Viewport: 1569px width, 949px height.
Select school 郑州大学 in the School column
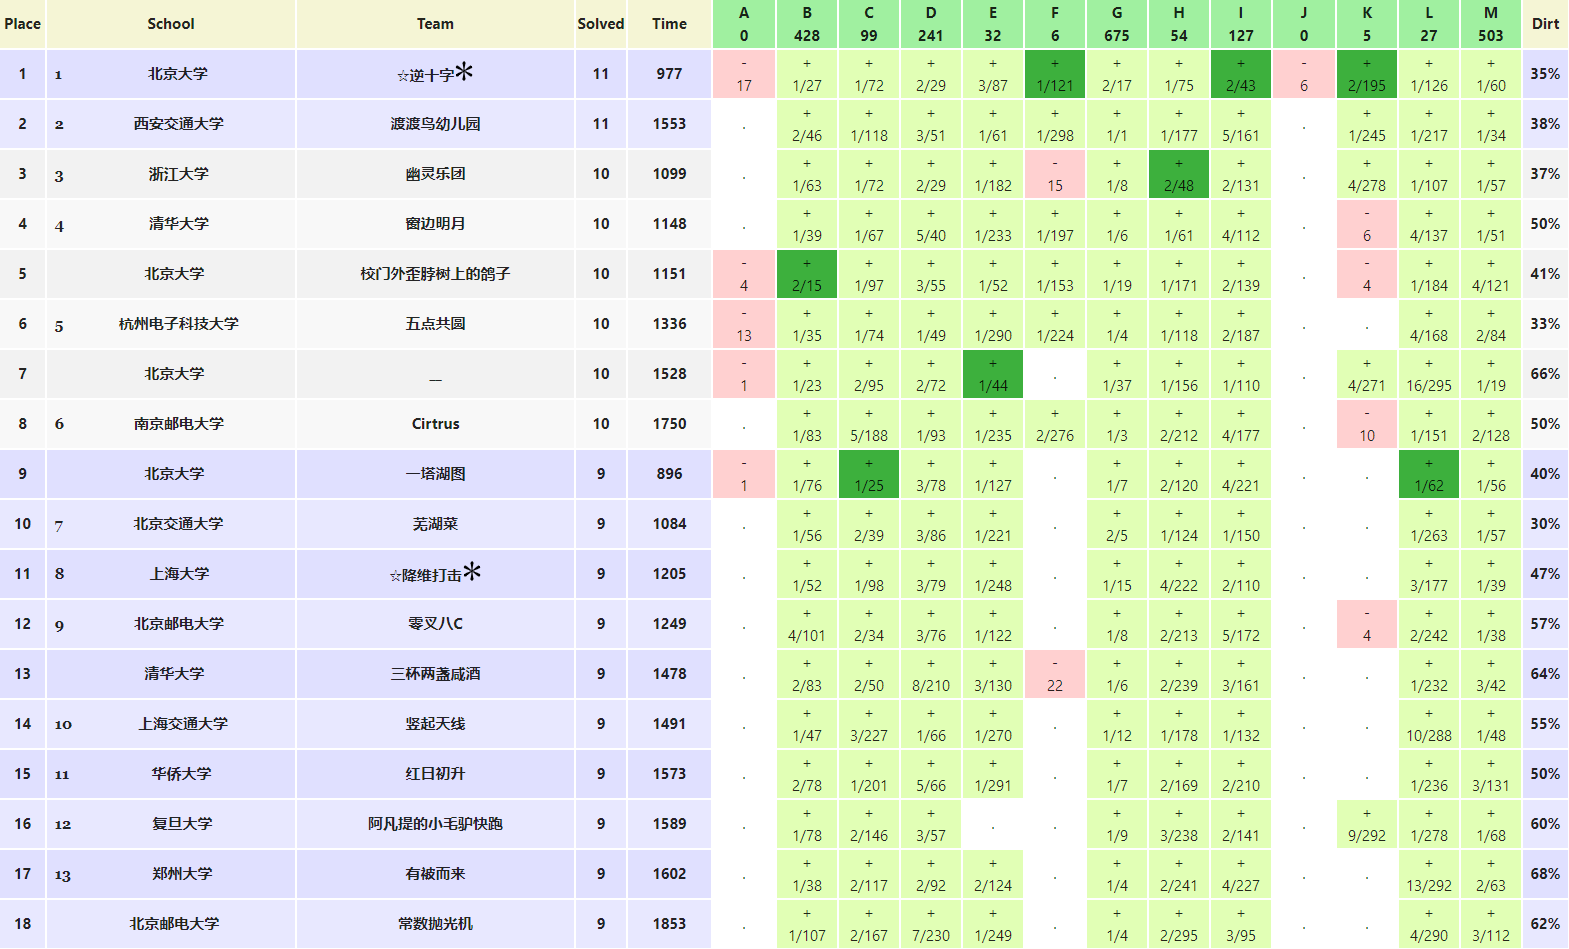pos(182,874)
